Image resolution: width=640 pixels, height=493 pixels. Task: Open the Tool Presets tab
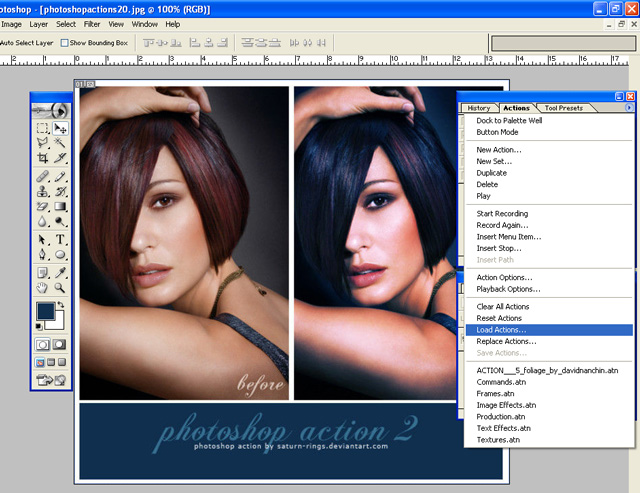tap(564, 108)
